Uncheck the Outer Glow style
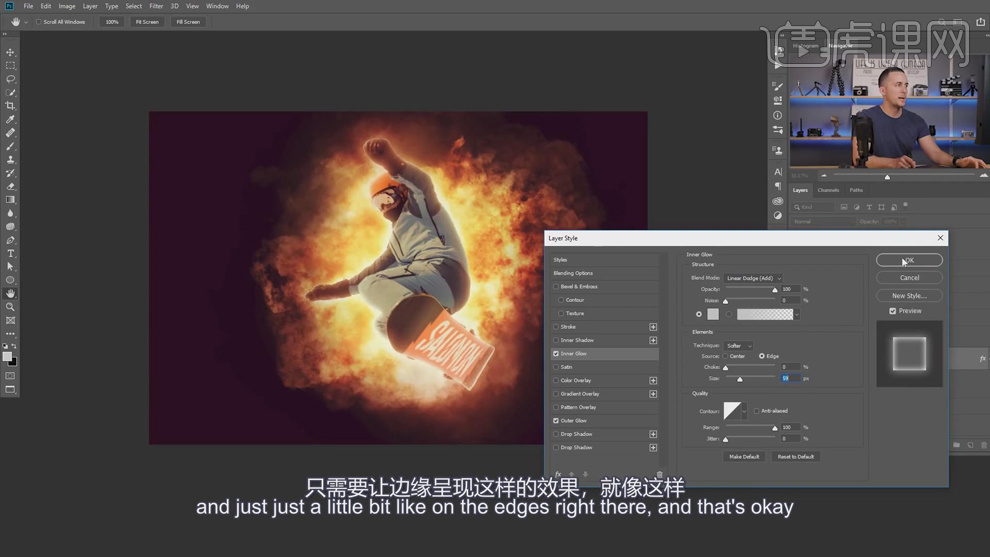This screenshot has width=990, height=557. pyautogui.click(x=557, y=421)
